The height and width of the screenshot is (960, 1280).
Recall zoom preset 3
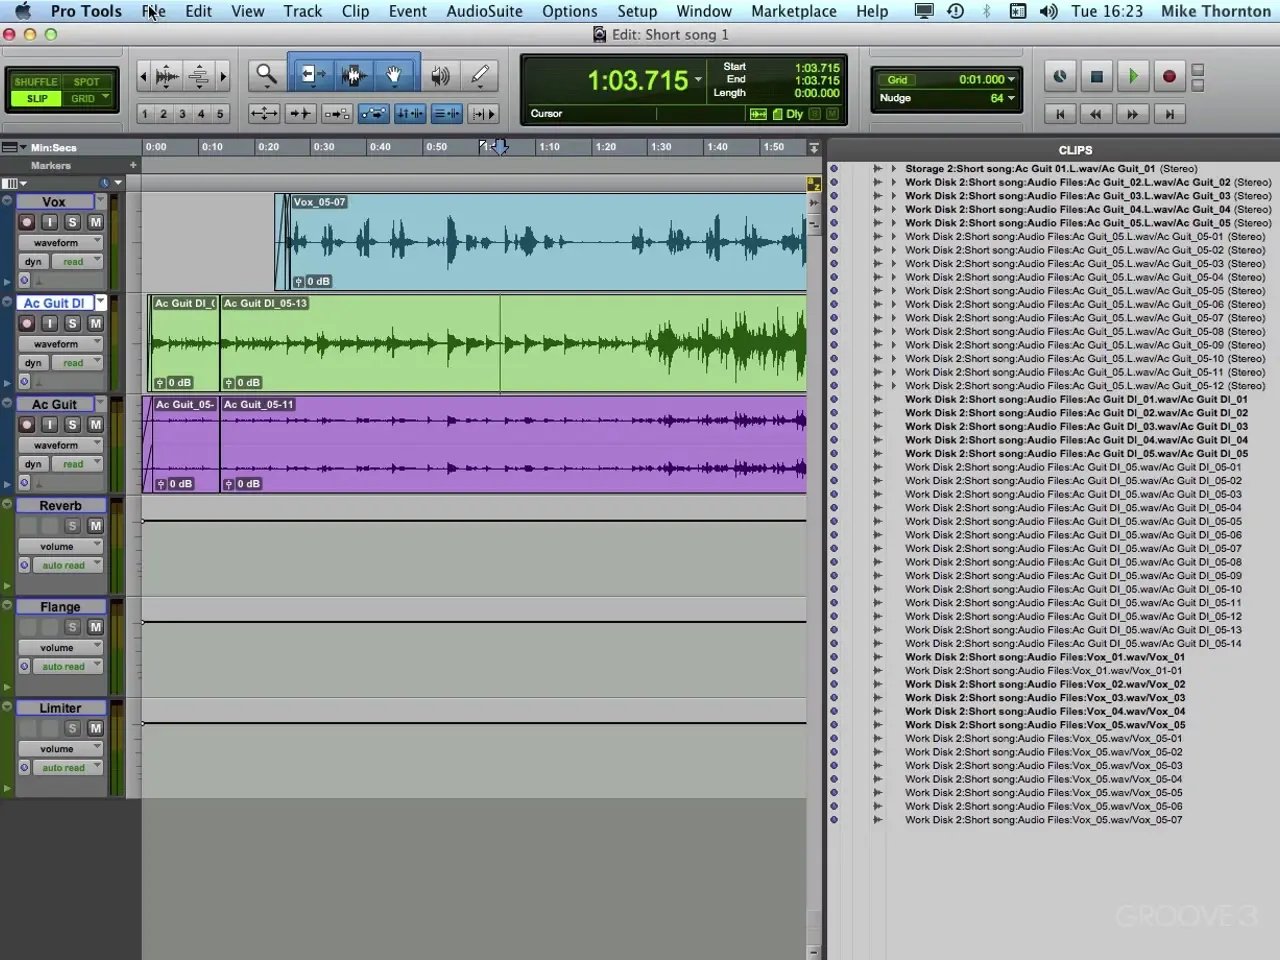pos(182,114)
